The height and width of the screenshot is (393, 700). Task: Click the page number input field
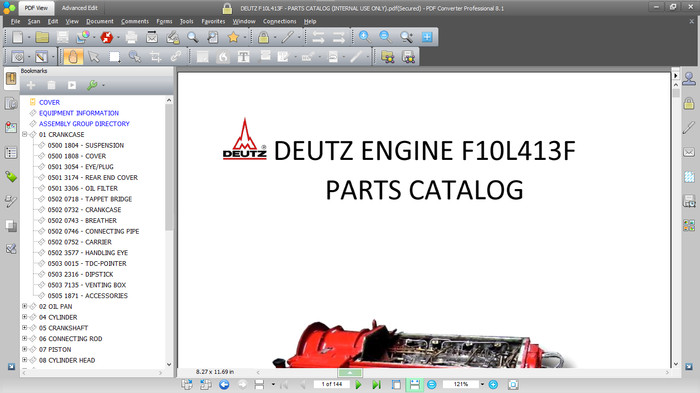pyautogui.click(x=332, y=384)
